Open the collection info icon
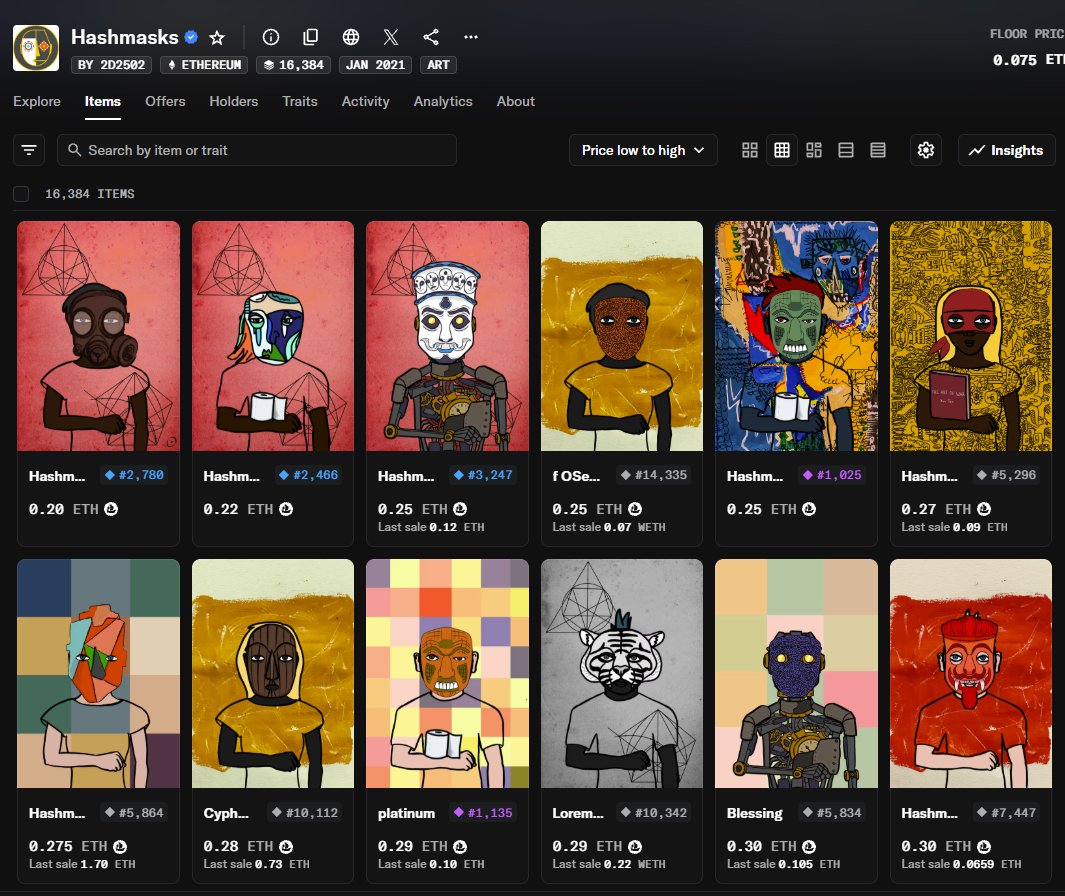Image resolution: width=1065 pixels, height=896 pixels. [x=270, y=37]
